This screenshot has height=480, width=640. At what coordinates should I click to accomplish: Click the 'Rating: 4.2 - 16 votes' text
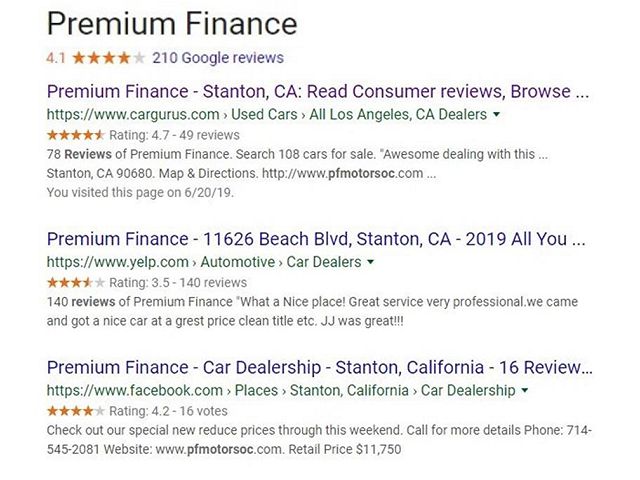tap(168, 411)
